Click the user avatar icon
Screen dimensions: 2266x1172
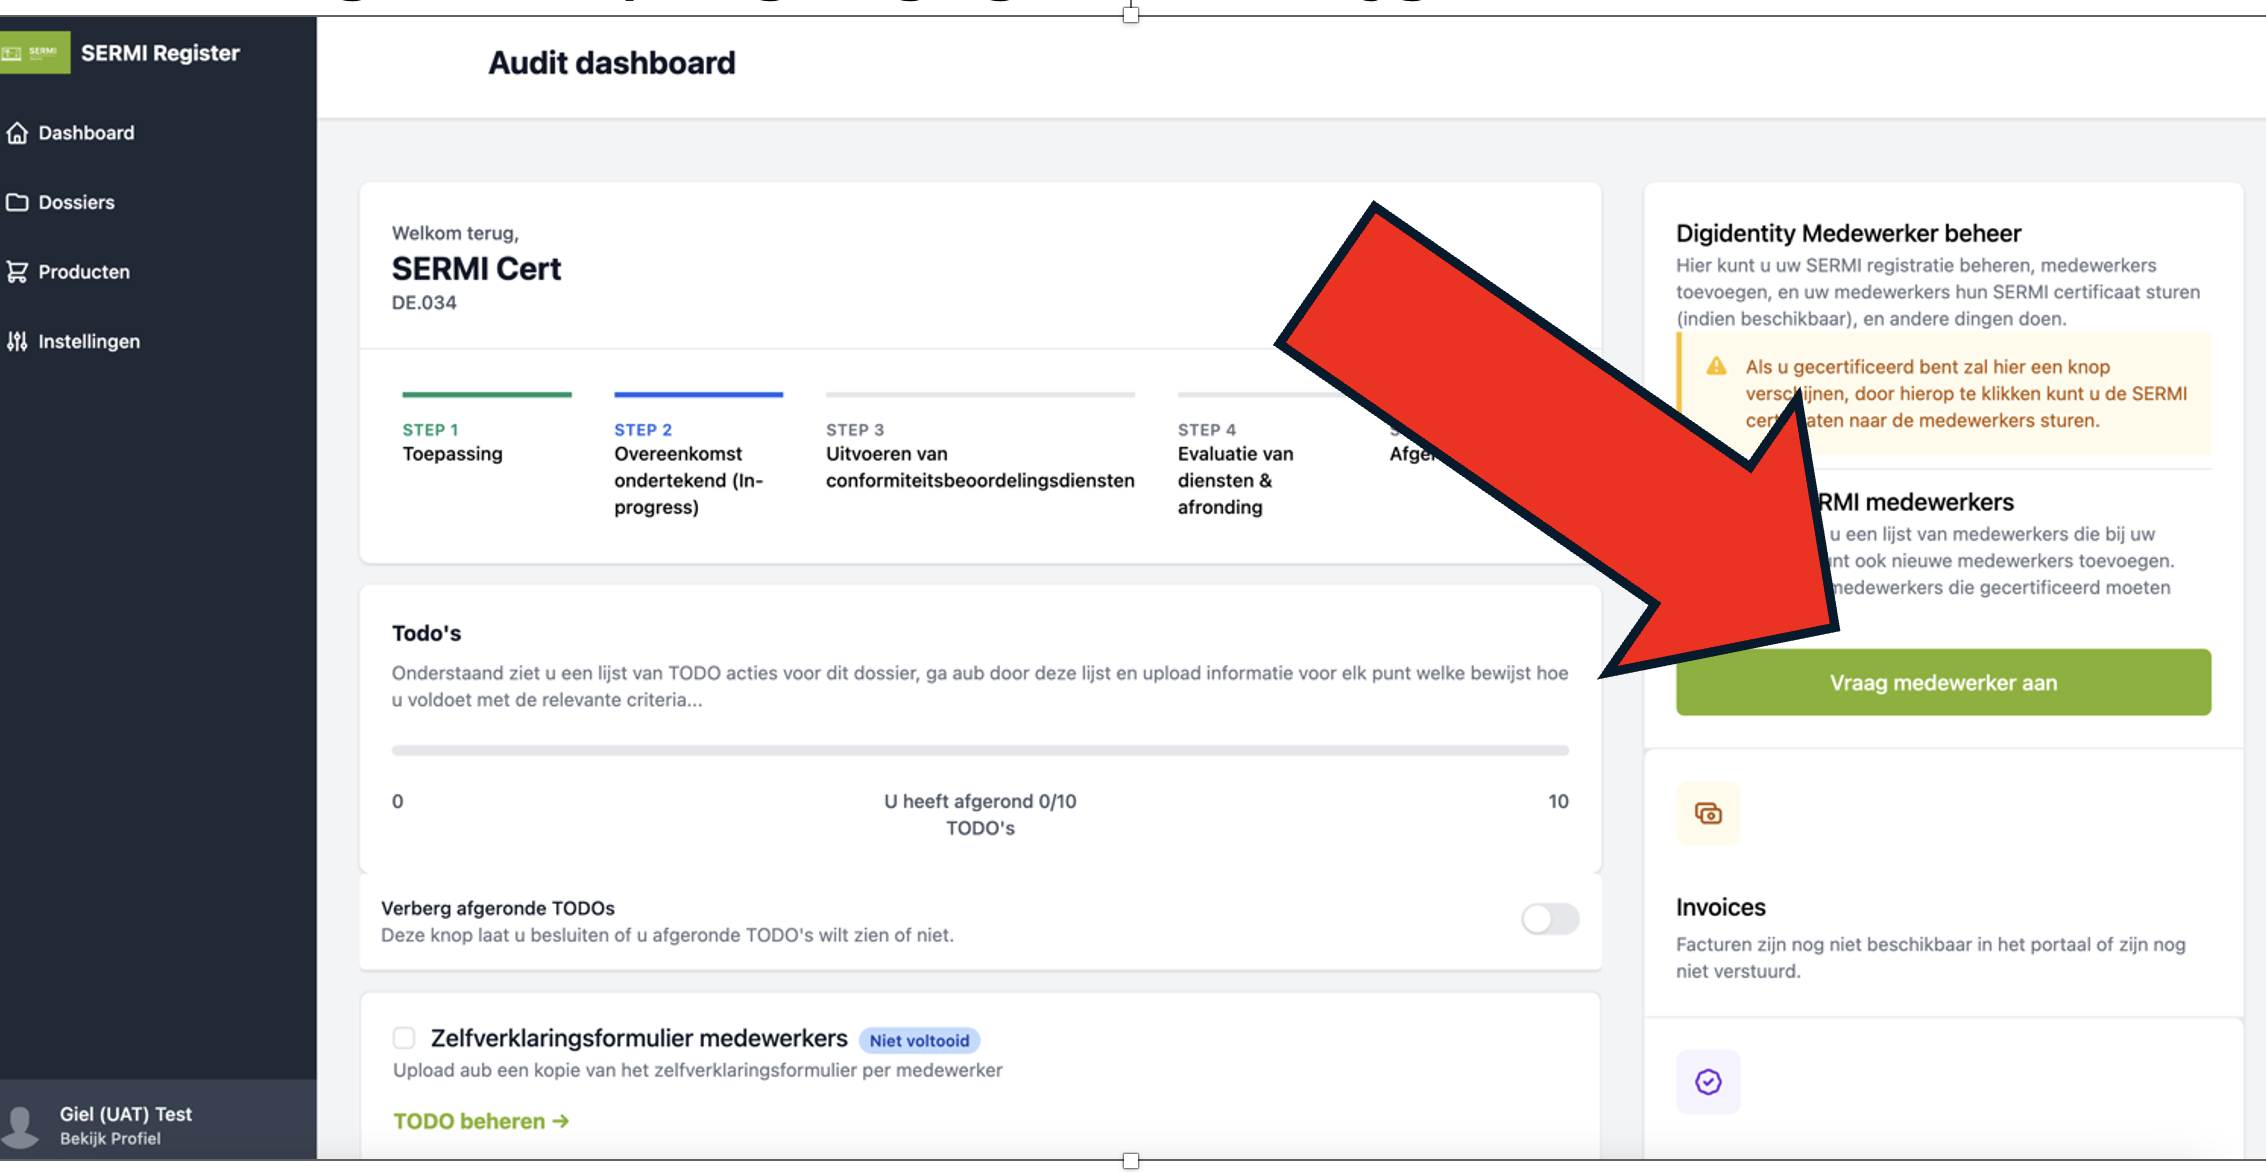coord(21,1125)
